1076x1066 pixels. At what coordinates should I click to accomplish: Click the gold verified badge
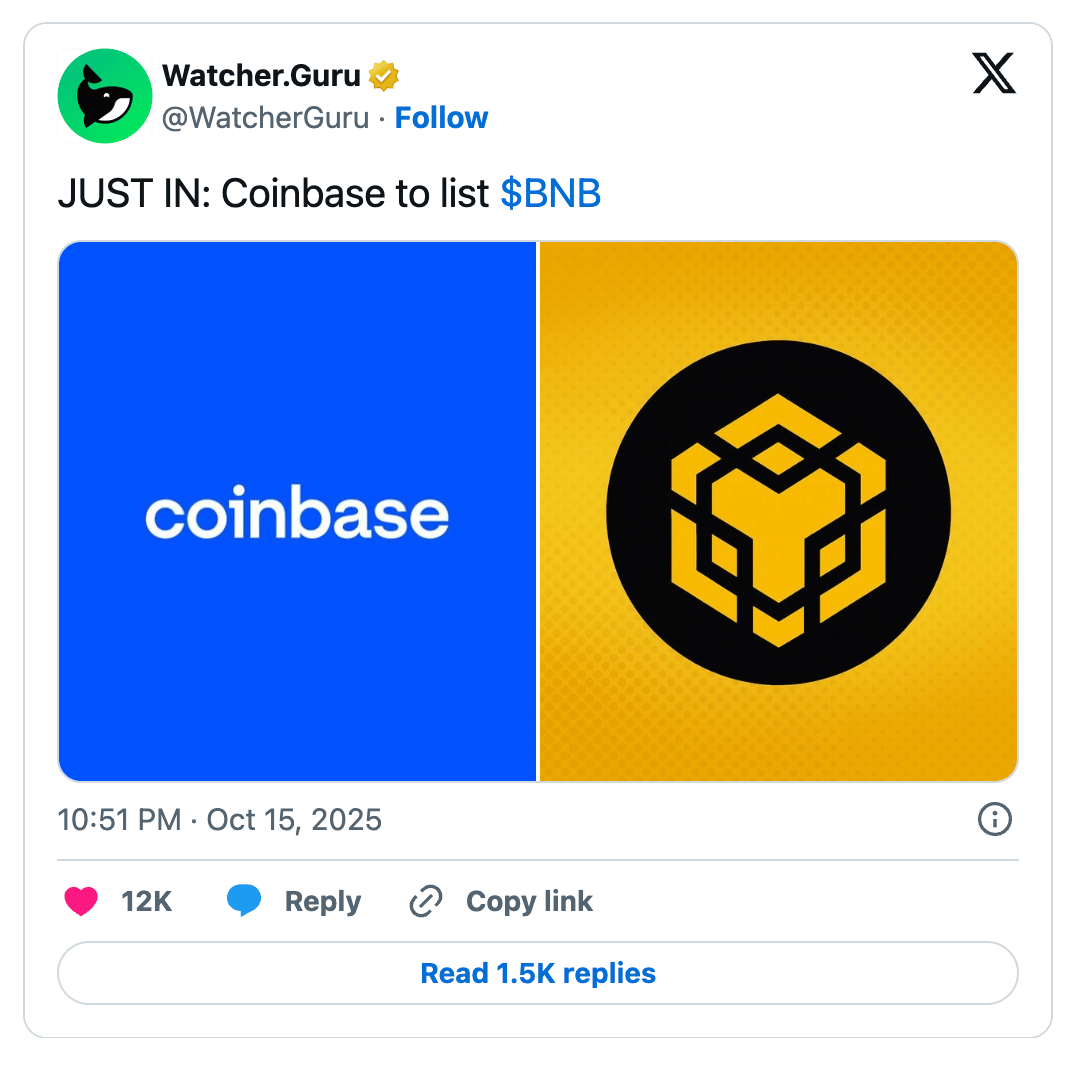click(x=384, y=76)
